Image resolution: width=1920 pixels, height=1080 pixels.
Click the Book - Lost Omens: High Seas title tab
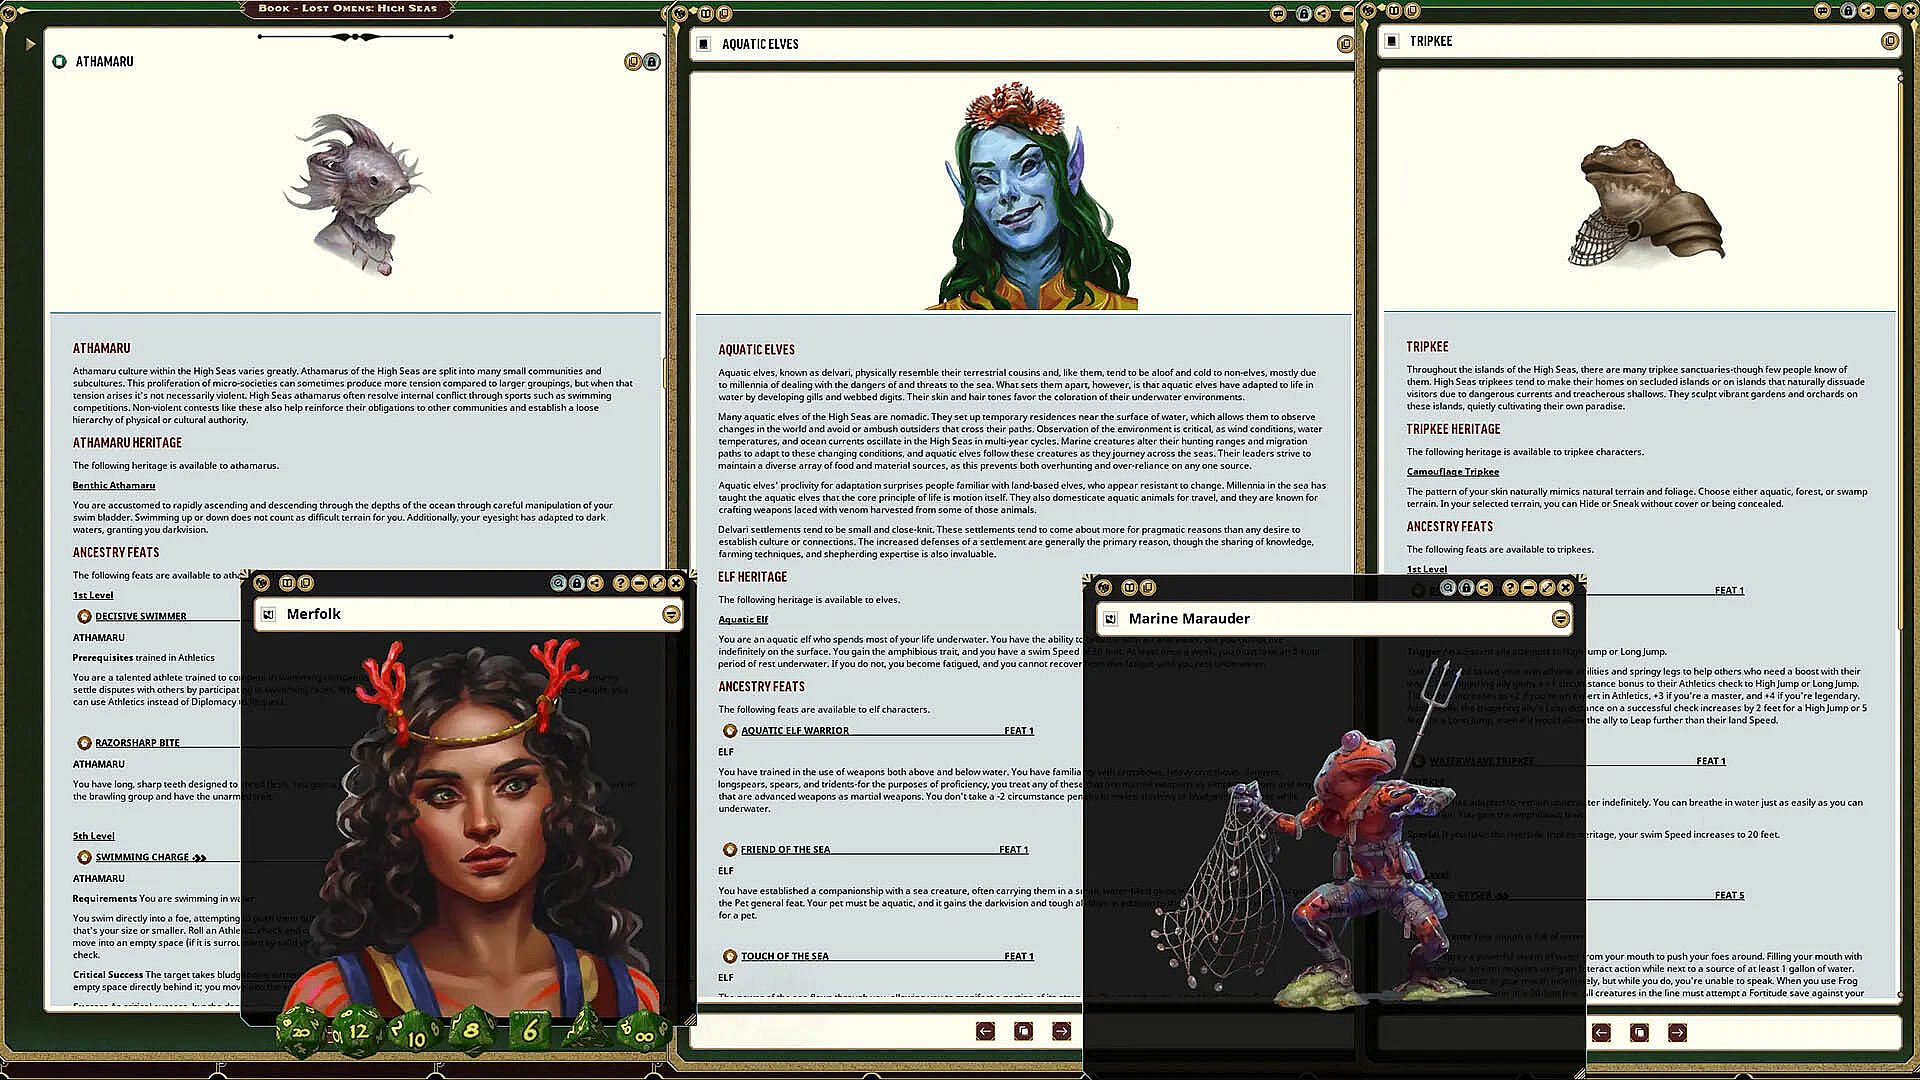pos(347,9)
